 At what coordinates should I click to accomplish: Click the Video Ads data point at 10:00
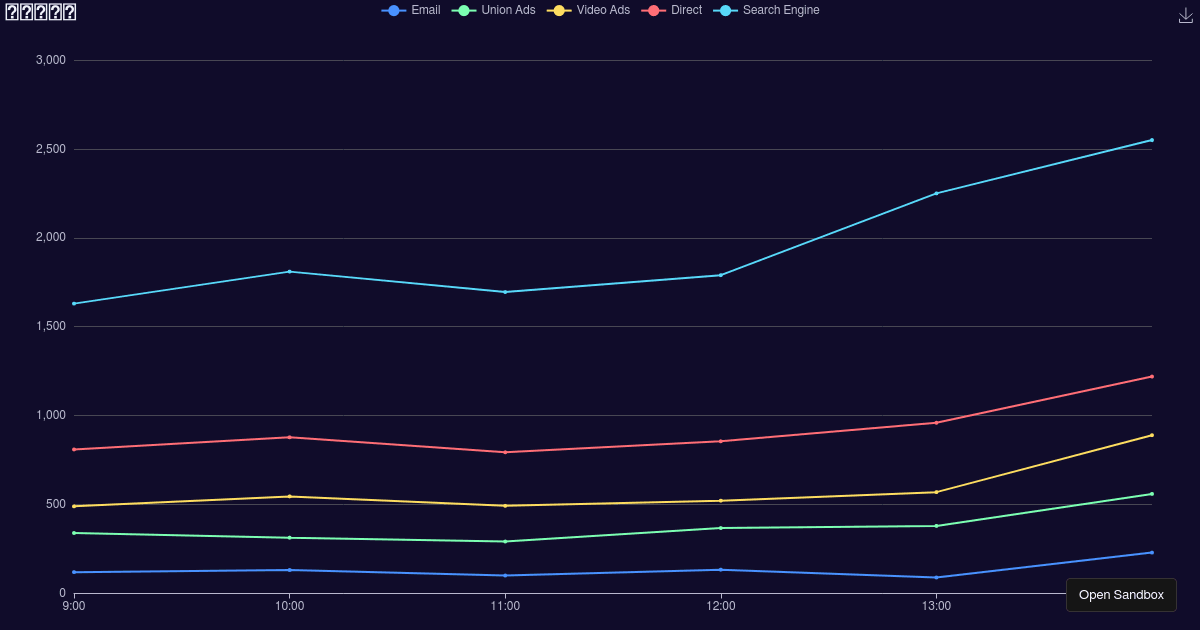coord(289,495)
